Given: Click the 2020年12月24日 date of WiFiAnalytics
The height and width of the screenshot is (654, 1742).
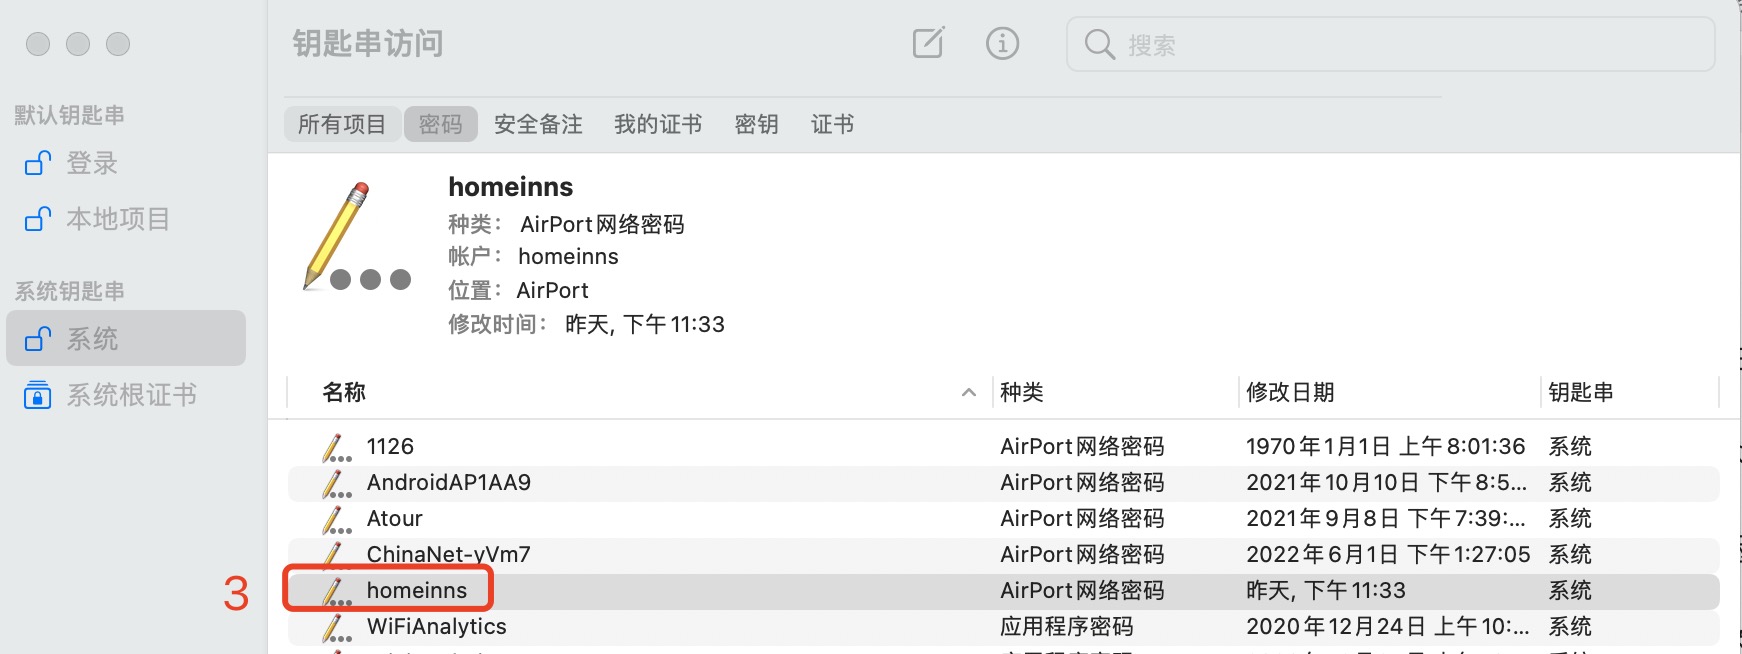Looking at the screenshot, I should pyautogui.click(x=1388, y=626).
